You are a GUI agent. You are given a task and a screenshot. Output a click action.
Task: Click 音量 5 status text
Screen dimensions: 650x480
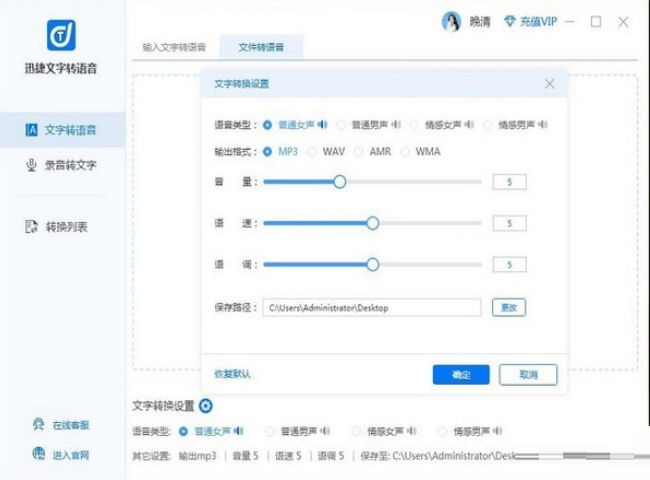click(245, 456)
